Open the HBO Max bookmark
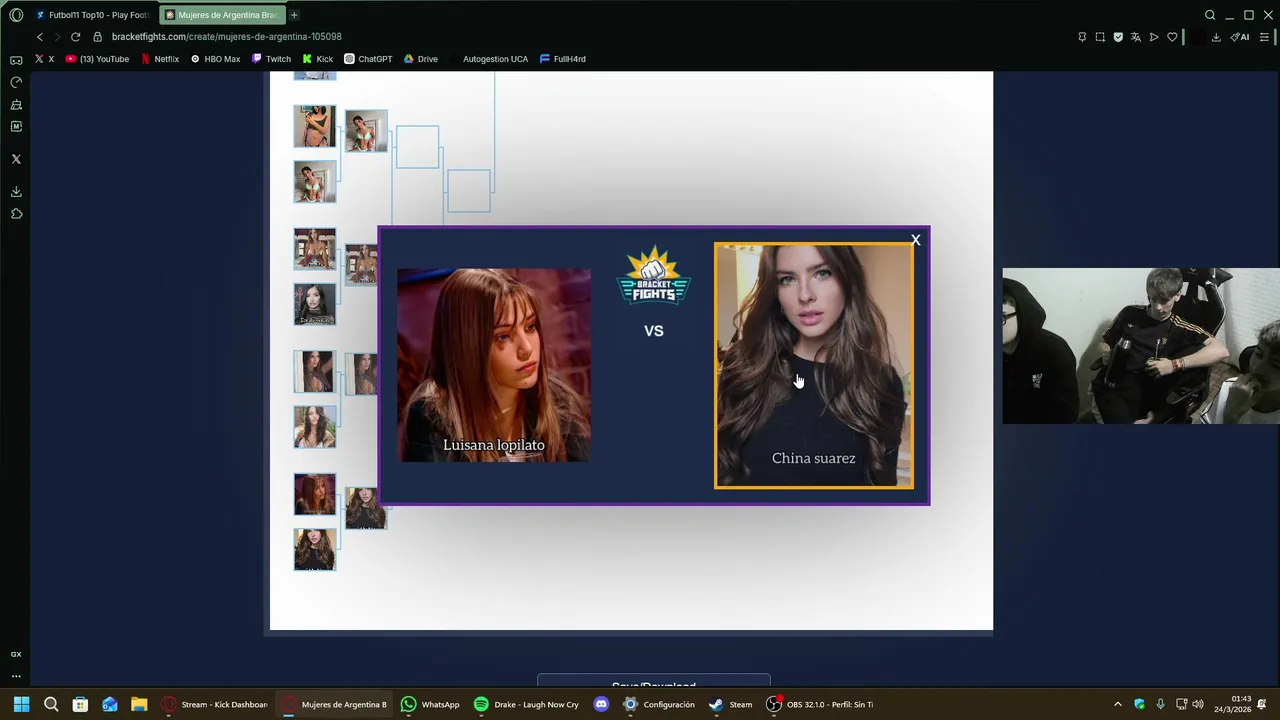The height and width of the screenshot is (720, 1280). pyautogui.click(x=215, y=59)
